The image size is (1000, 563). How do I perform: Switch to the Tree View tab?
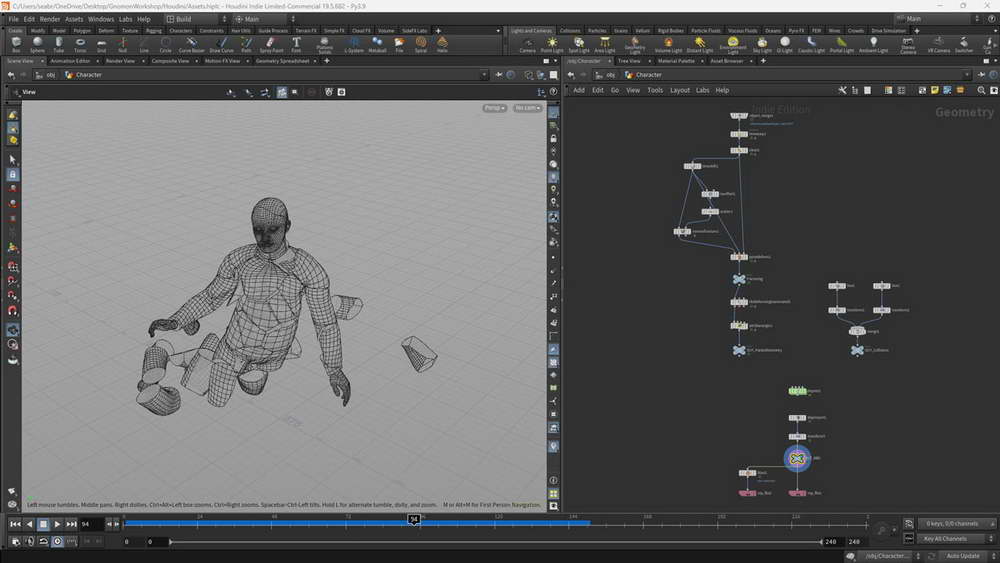(x=629, y=61)
